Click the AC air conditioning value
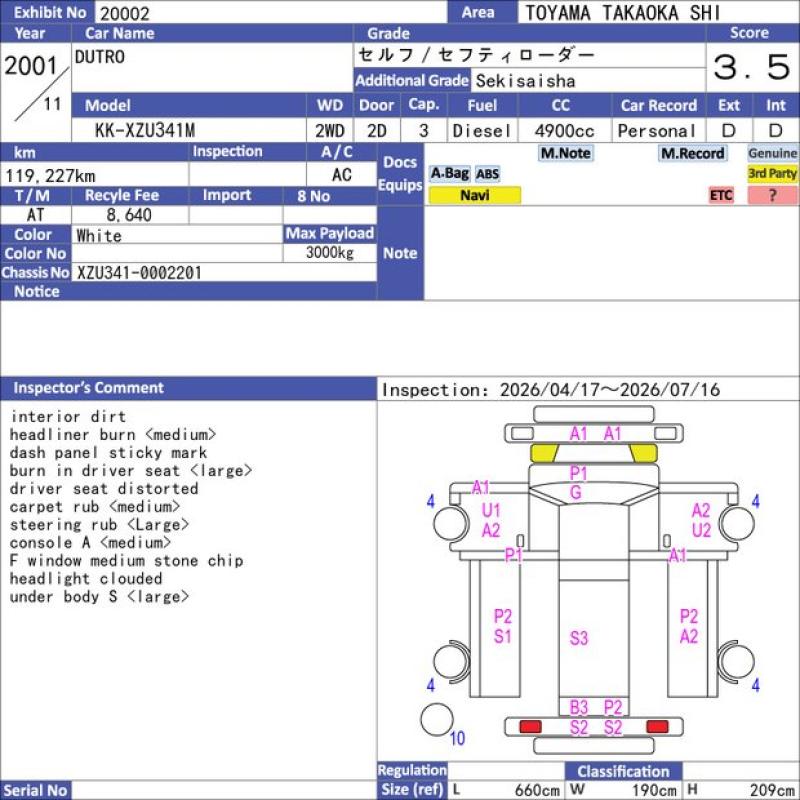 tap(342, 175)
